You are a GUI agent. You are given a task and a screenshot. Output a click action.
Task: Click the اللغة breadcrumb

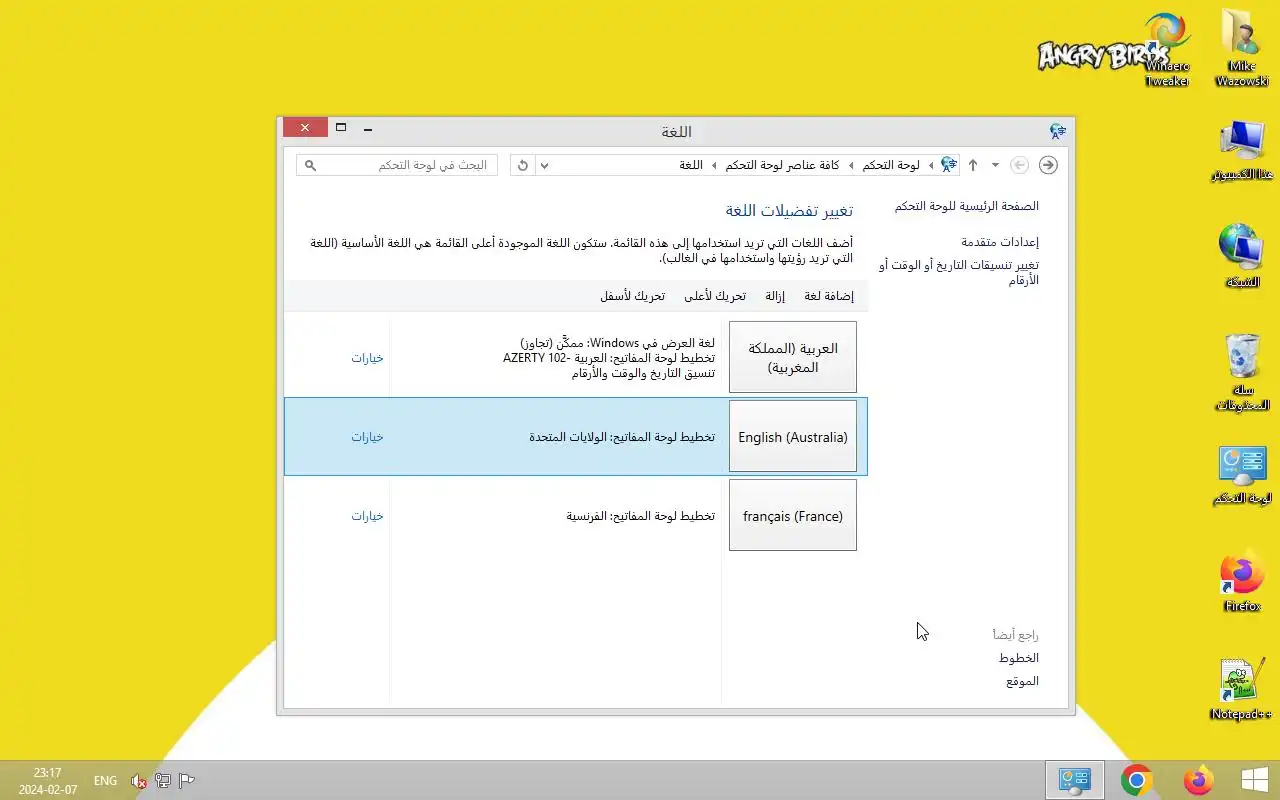pyautogui.click(x=692, y=165)
